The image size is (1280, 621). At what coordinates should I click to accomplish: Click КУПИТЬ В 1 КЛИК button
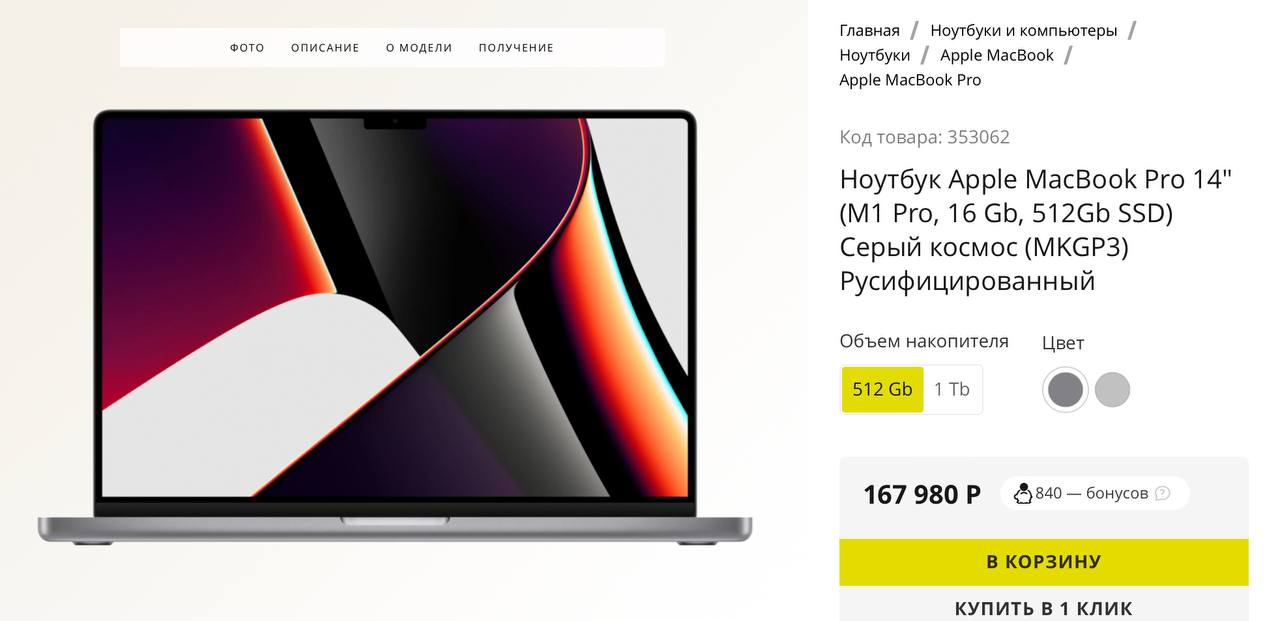point(1044,604)
